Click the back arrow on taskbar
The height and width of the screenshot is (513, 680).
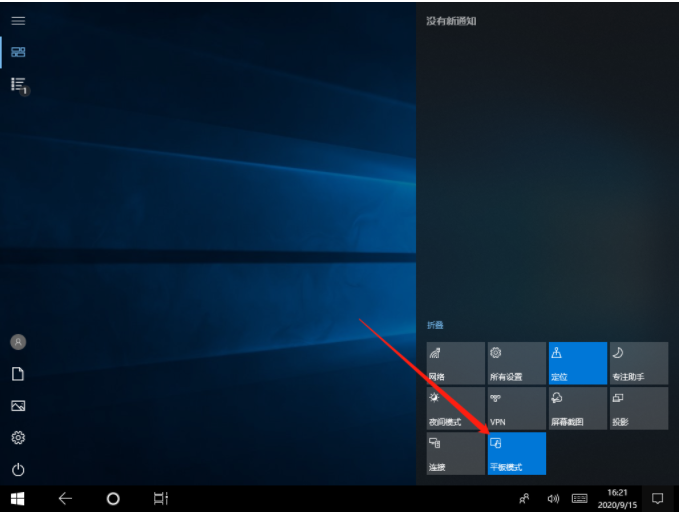coord(65,499)
